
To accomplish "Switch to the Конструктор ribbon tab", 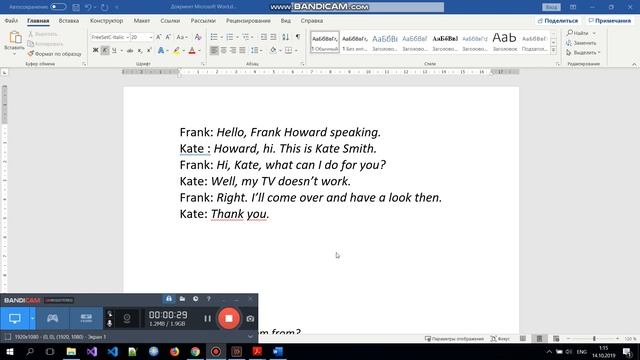I will 107,20.
